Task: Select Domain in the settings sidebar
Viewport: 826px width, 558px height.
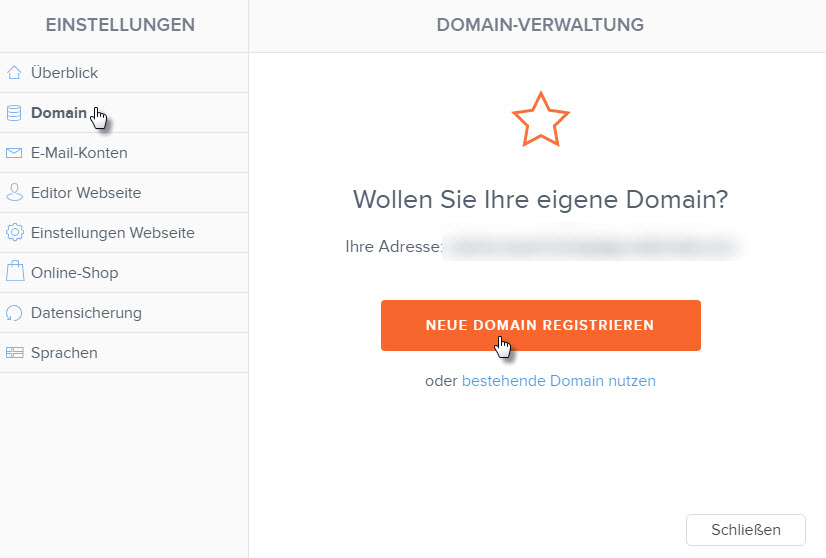Action: [124, 113]
